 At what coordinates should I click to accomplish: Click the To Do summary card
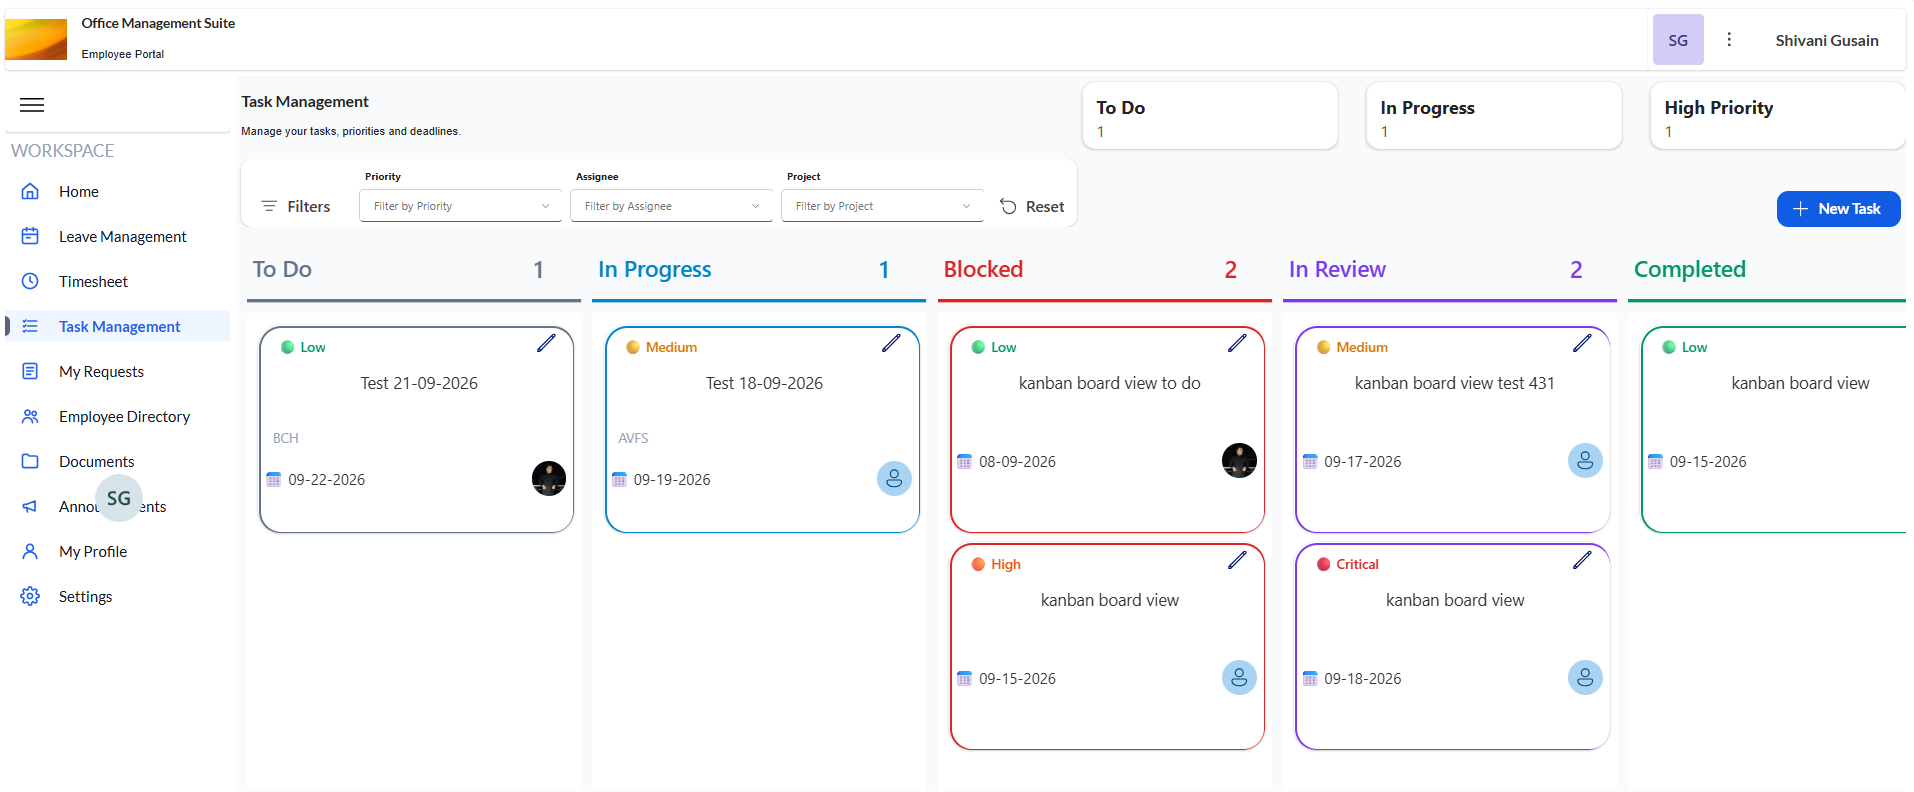tap(1210, 116)
